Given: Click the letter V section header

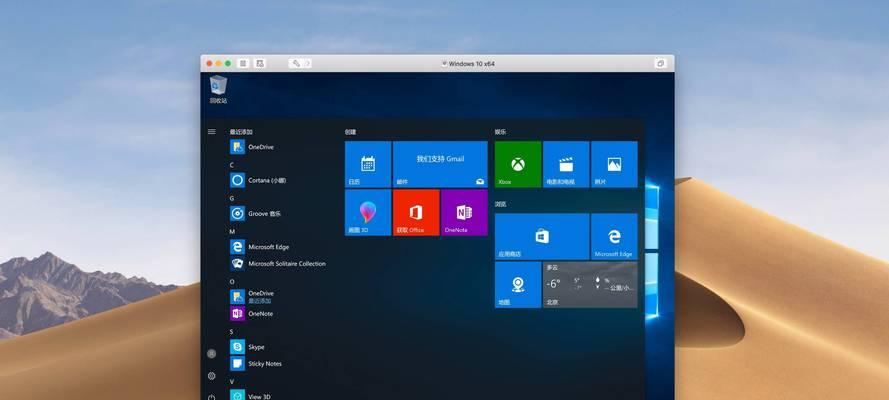Looking at the screenshot, I should (x=231, y=381).
